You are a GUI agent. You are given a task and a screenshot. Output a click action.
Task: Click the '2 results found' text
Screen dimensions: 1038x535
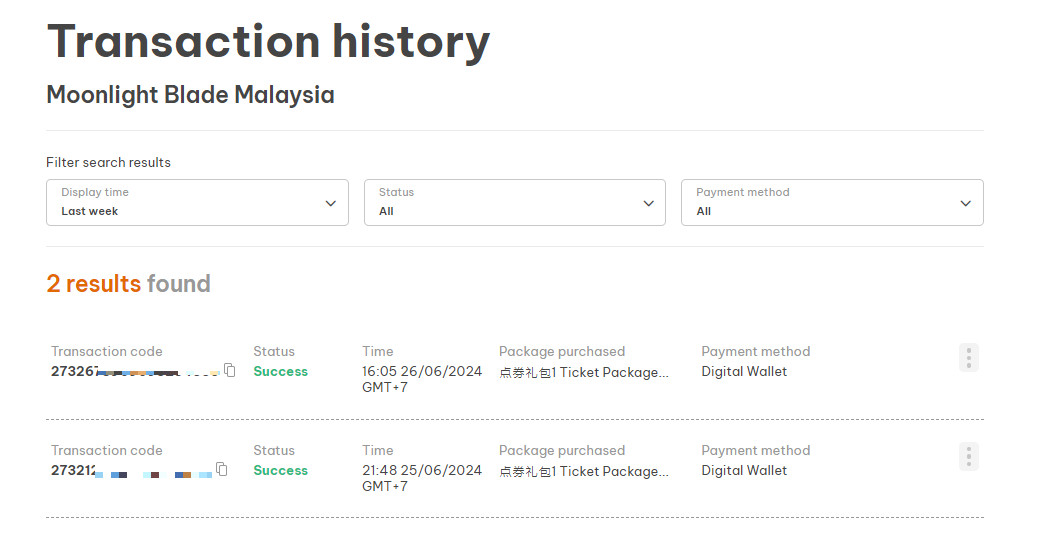tap(128, 284)
